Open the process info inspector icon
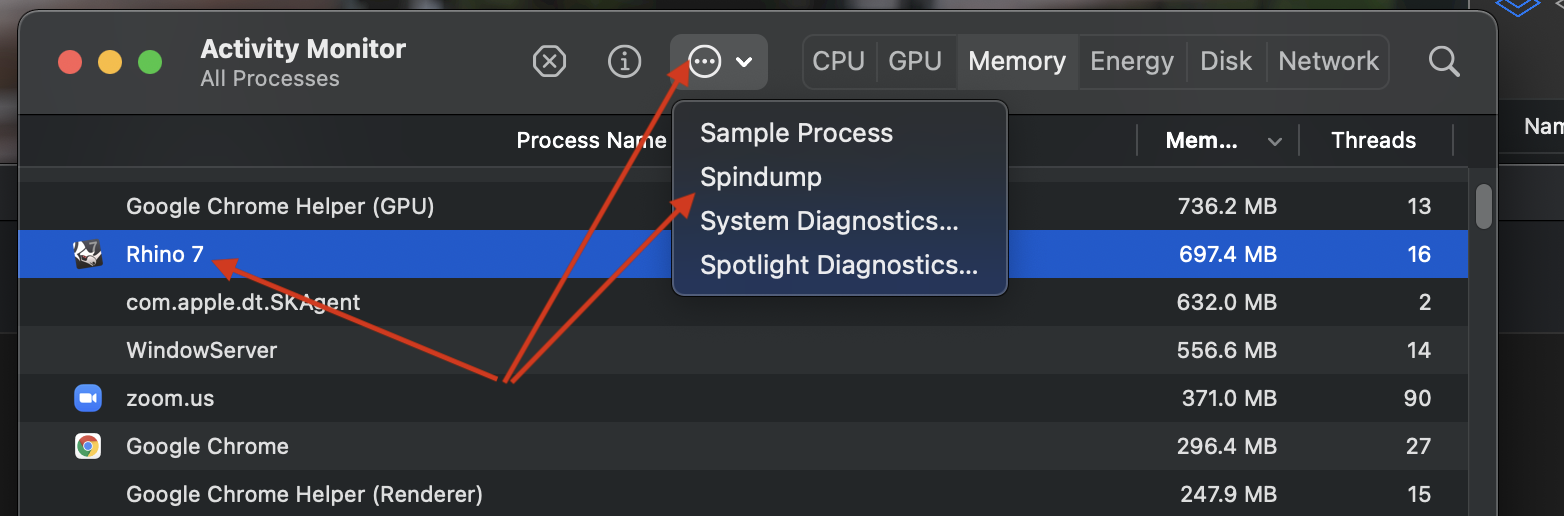 [625, 62]
